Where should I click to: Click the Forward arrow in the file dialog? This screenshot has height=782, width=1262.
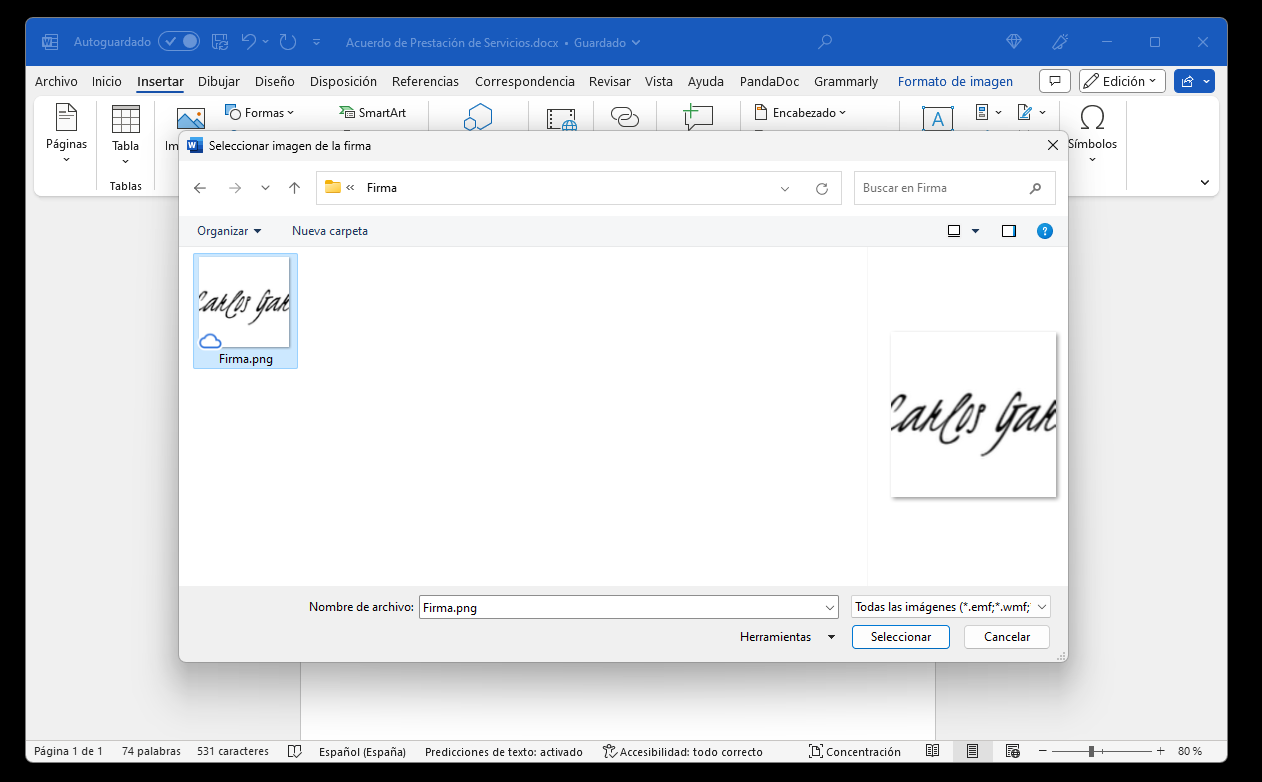click(x=235, y=188)
